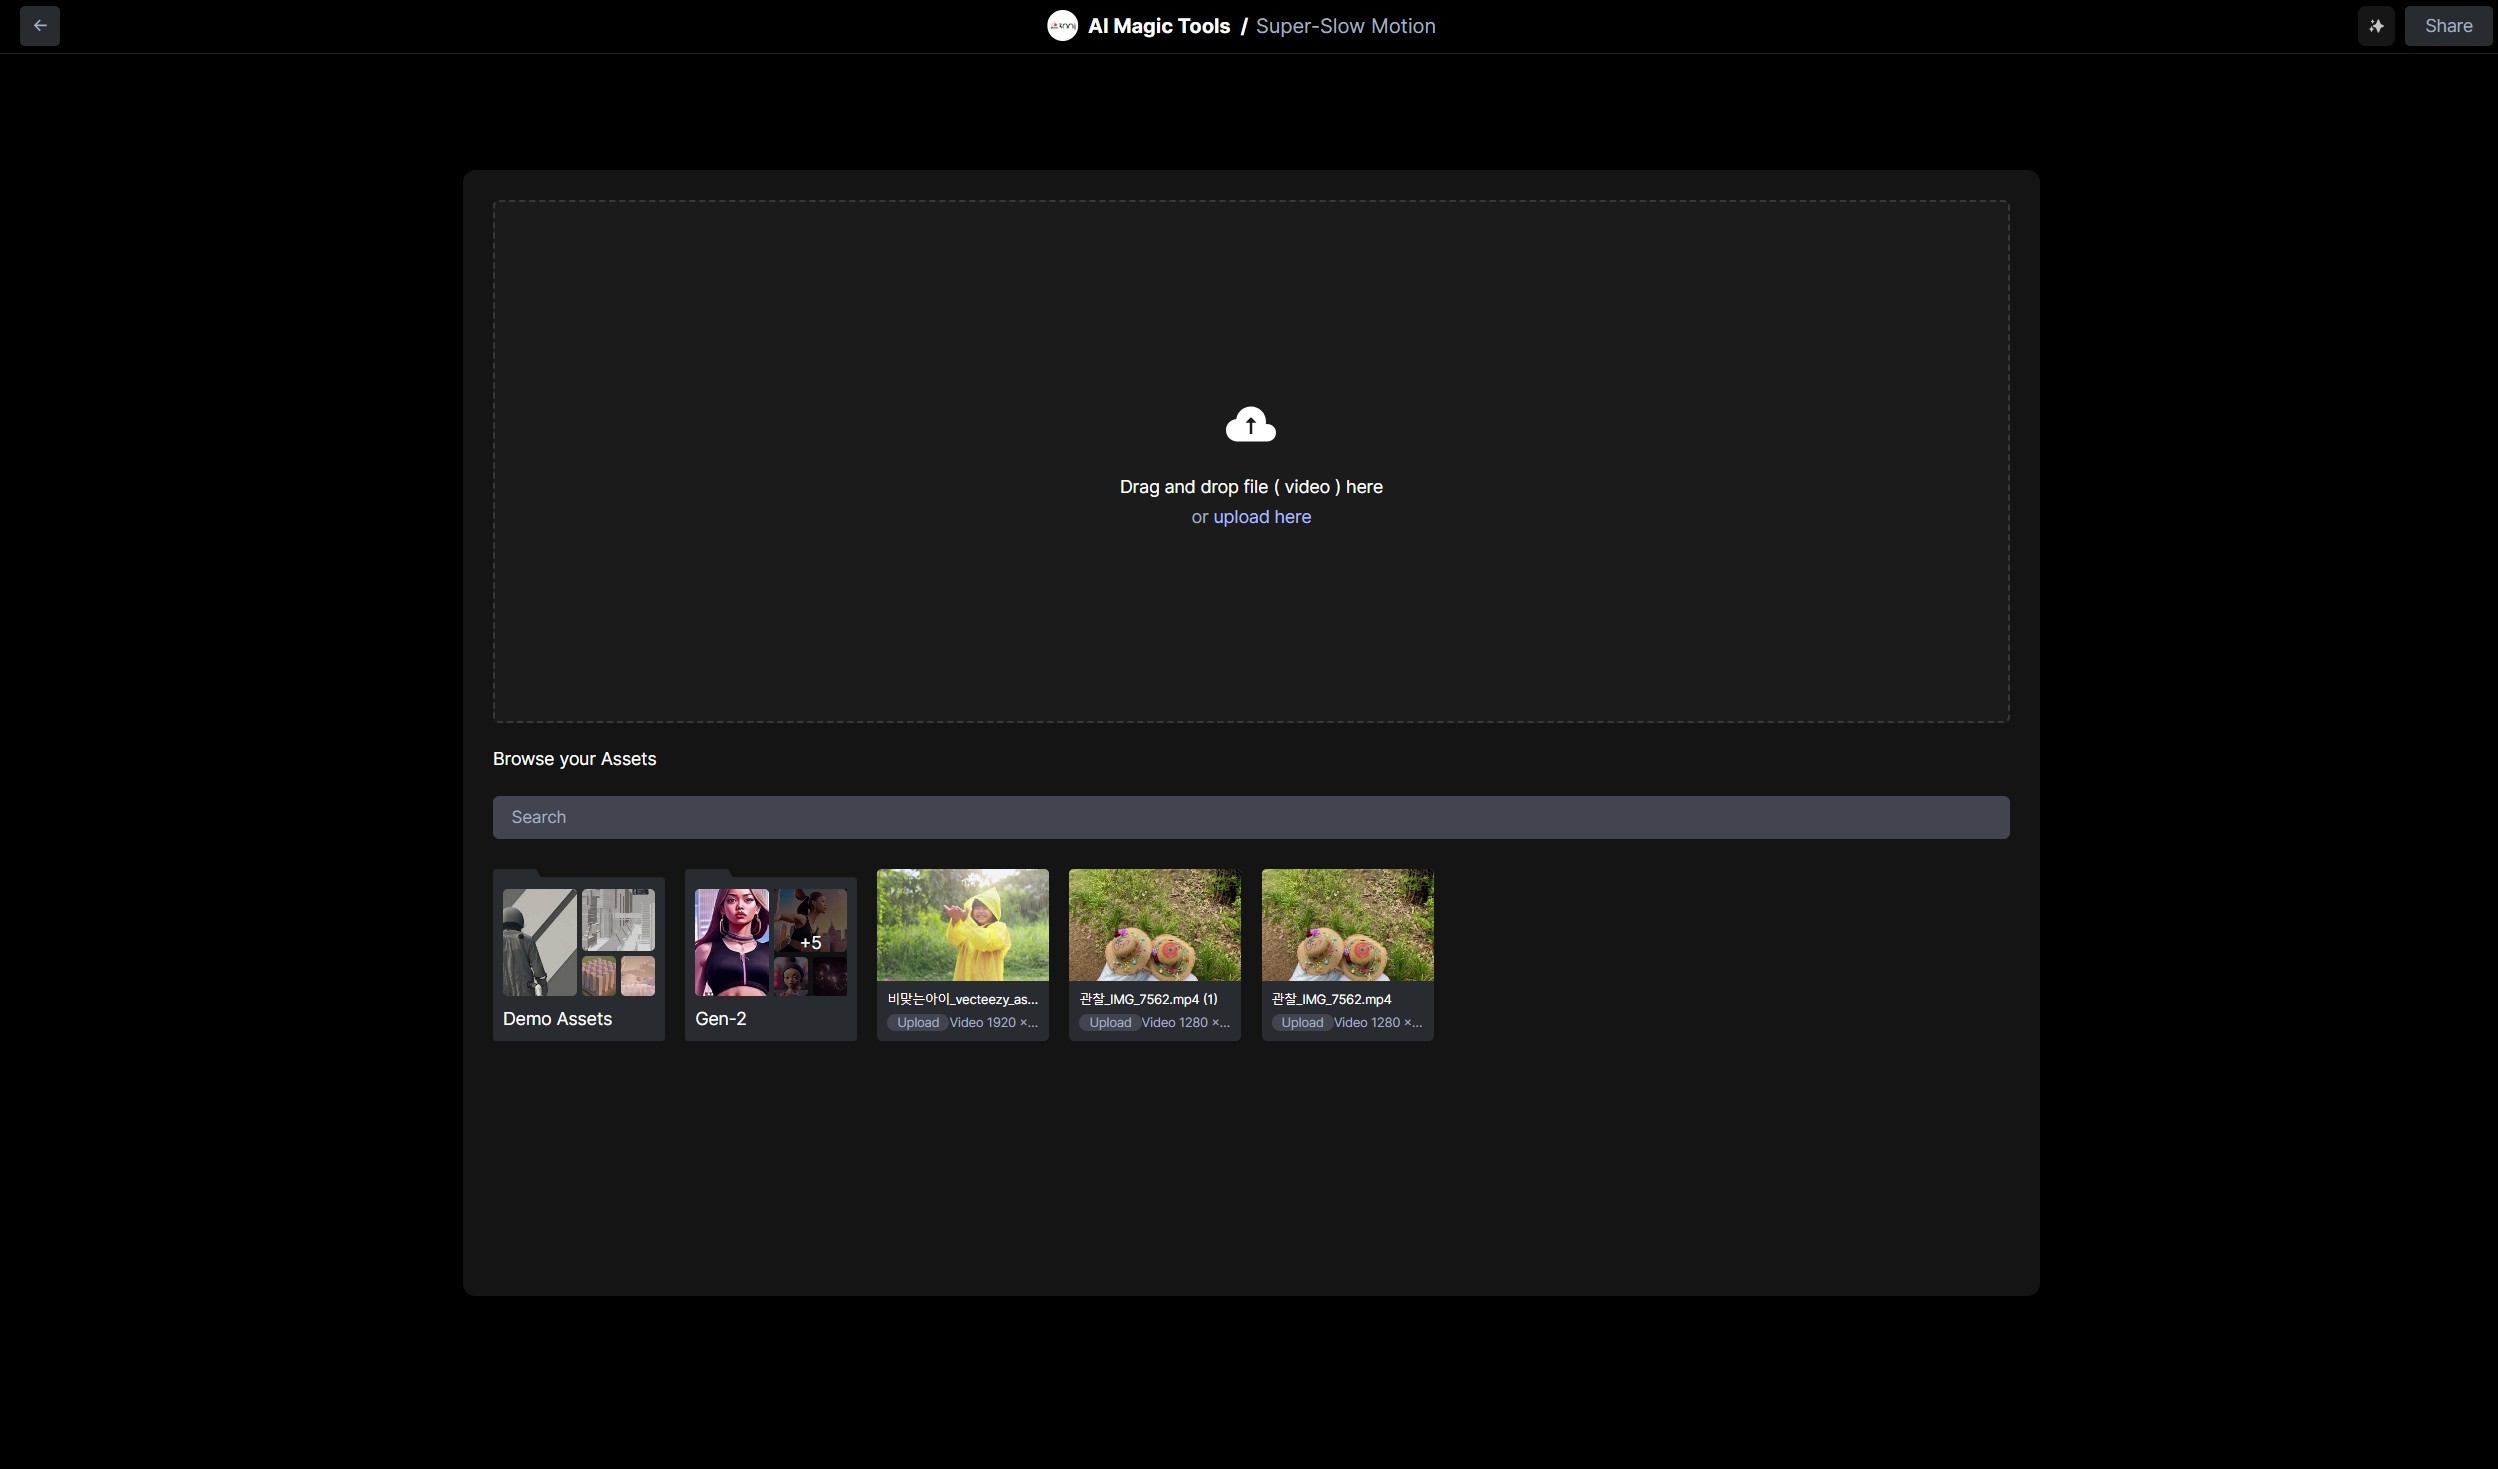Image resolution: width=2498 pixels, height=1469 pixels.
Task: Select the 관찰_IMG_7562.mp4 video thumbnail
Action: click(x=1346, y=925)
